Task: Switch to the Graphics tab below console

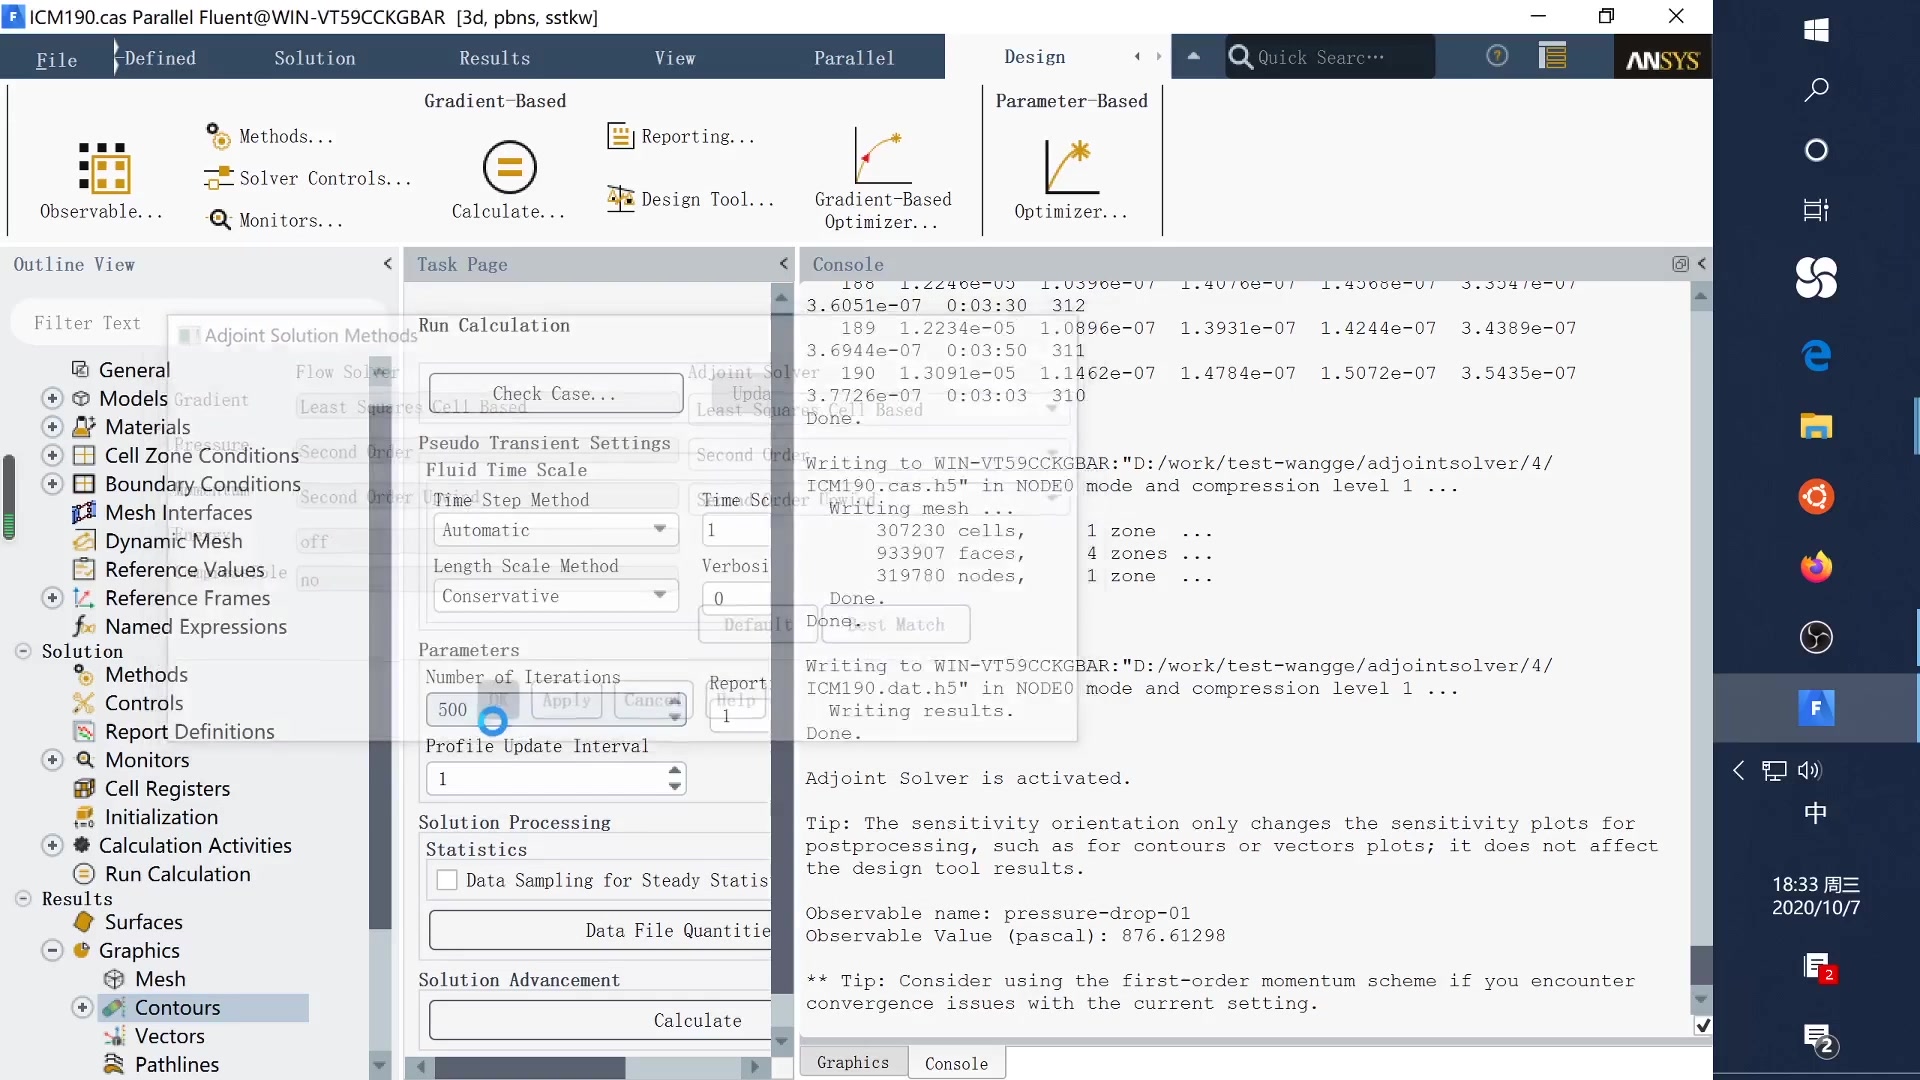Action: (x=852, y=1062)
